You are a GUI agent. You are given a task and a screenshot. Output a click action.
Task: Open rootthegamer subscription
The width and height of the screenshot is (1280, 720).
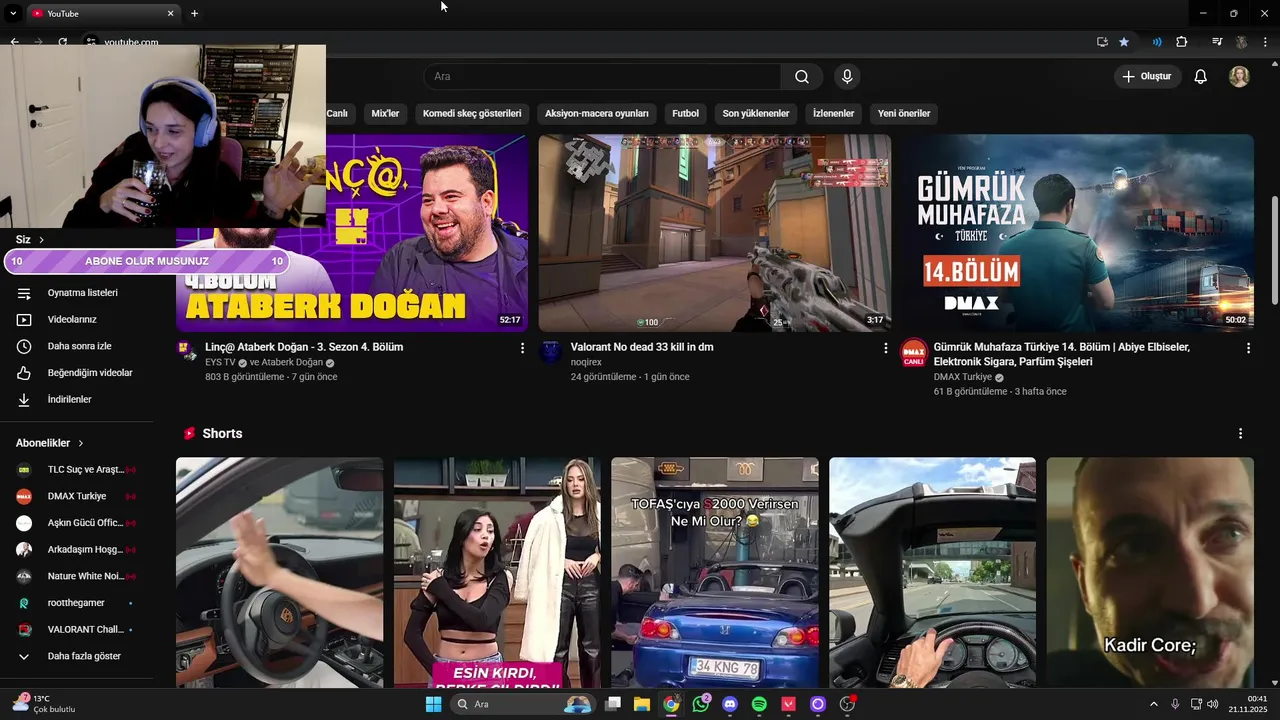click(x=77, y=603)
